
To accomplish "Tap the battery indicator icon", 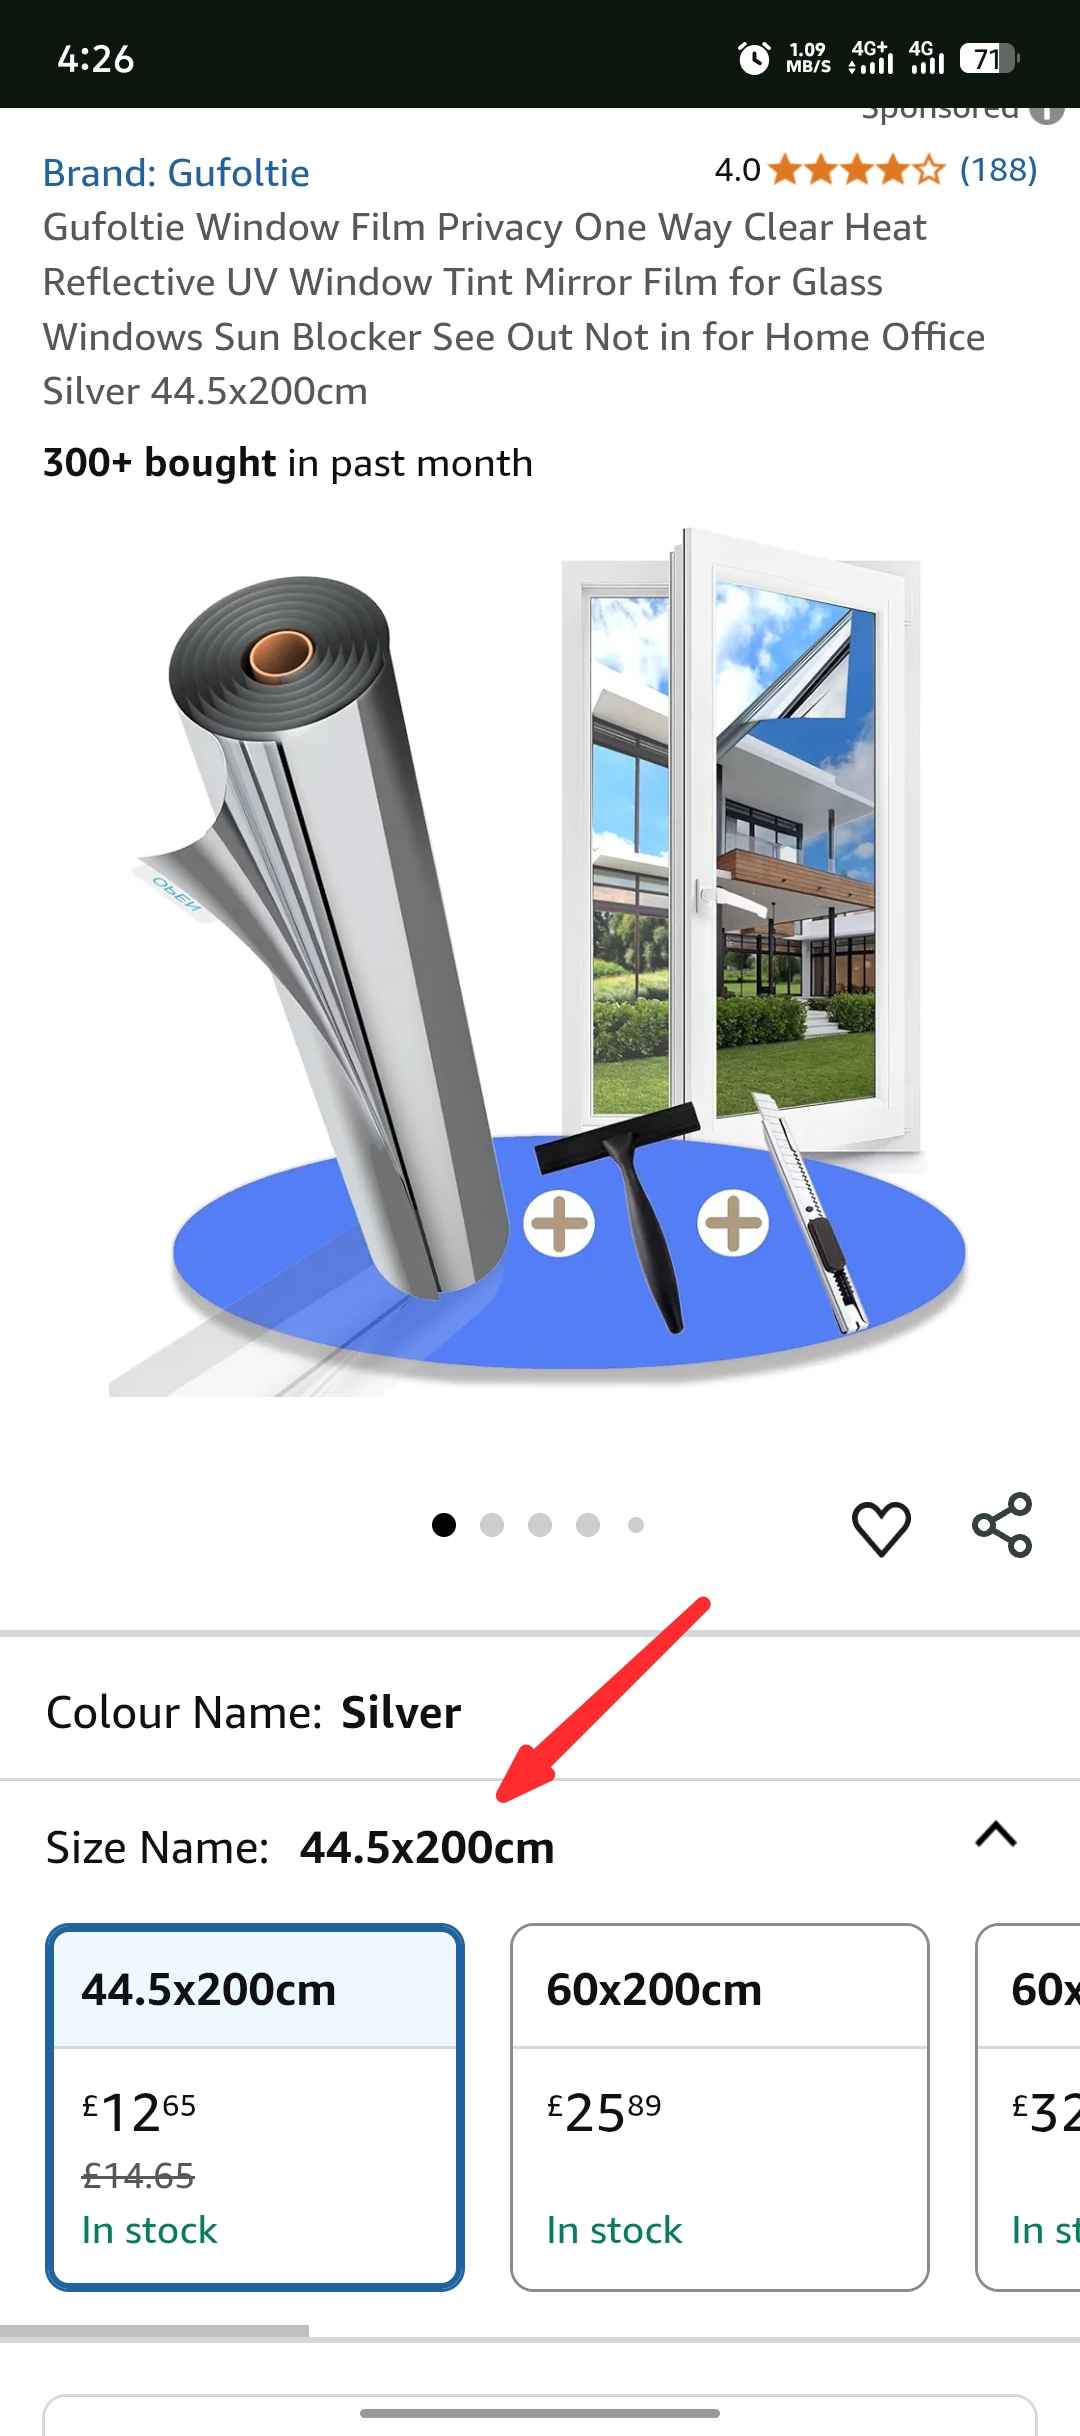I will click(989, 59).
